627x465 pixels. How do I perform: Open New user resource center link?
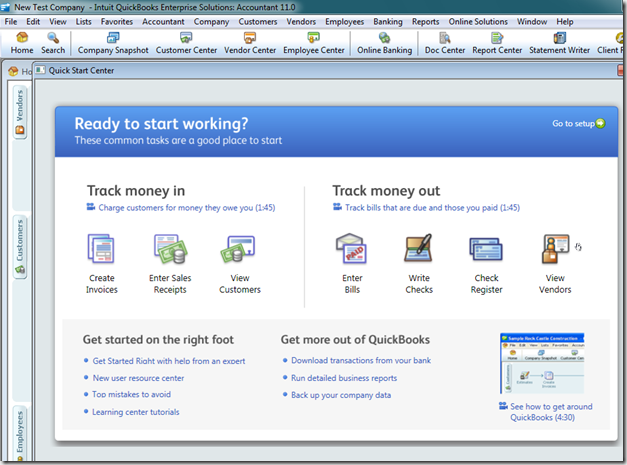pyautogui.click(x=138, y=378)
